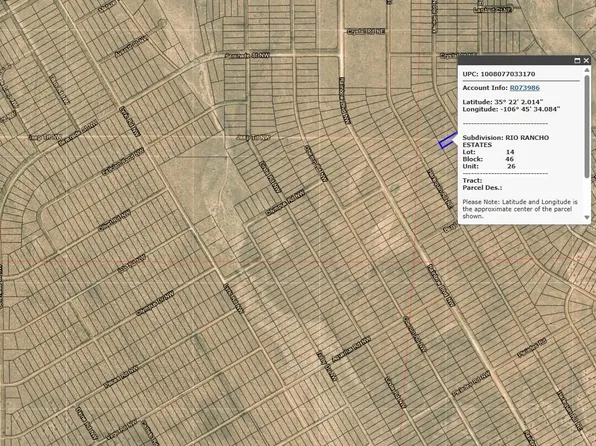Click the Lot value 14

point(510,152)
